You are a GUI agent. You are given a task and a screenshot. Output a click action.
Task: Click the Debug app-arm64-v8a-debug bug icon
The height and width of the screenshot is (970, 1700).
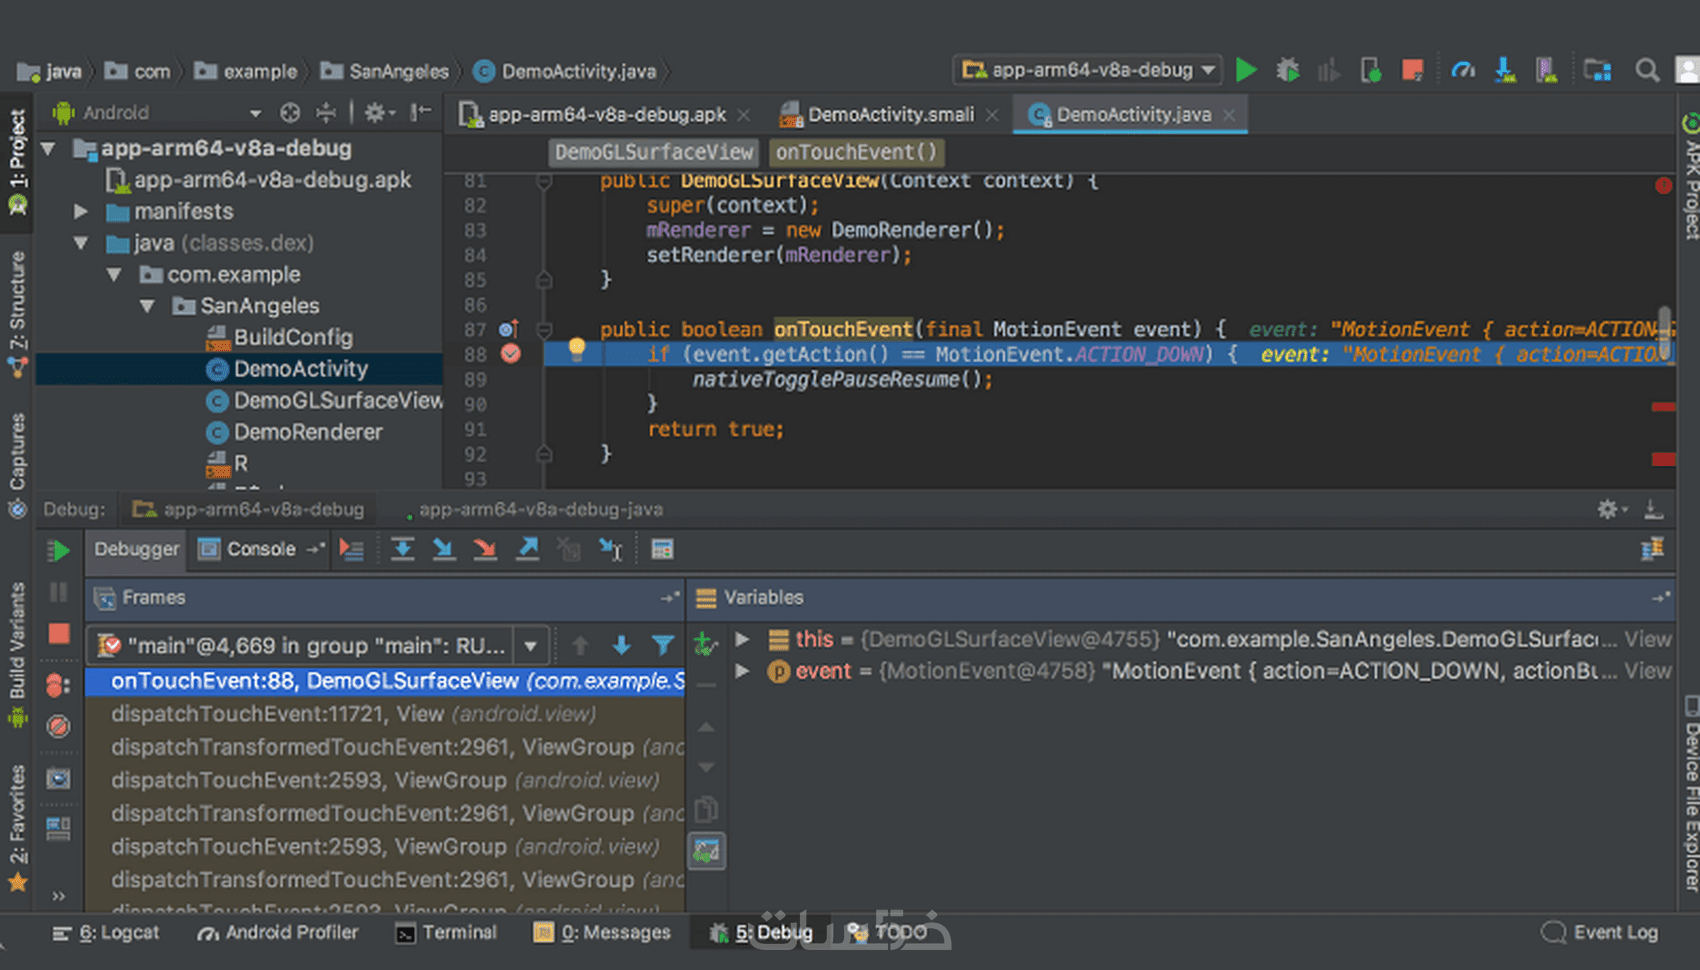pos(1288,70)
